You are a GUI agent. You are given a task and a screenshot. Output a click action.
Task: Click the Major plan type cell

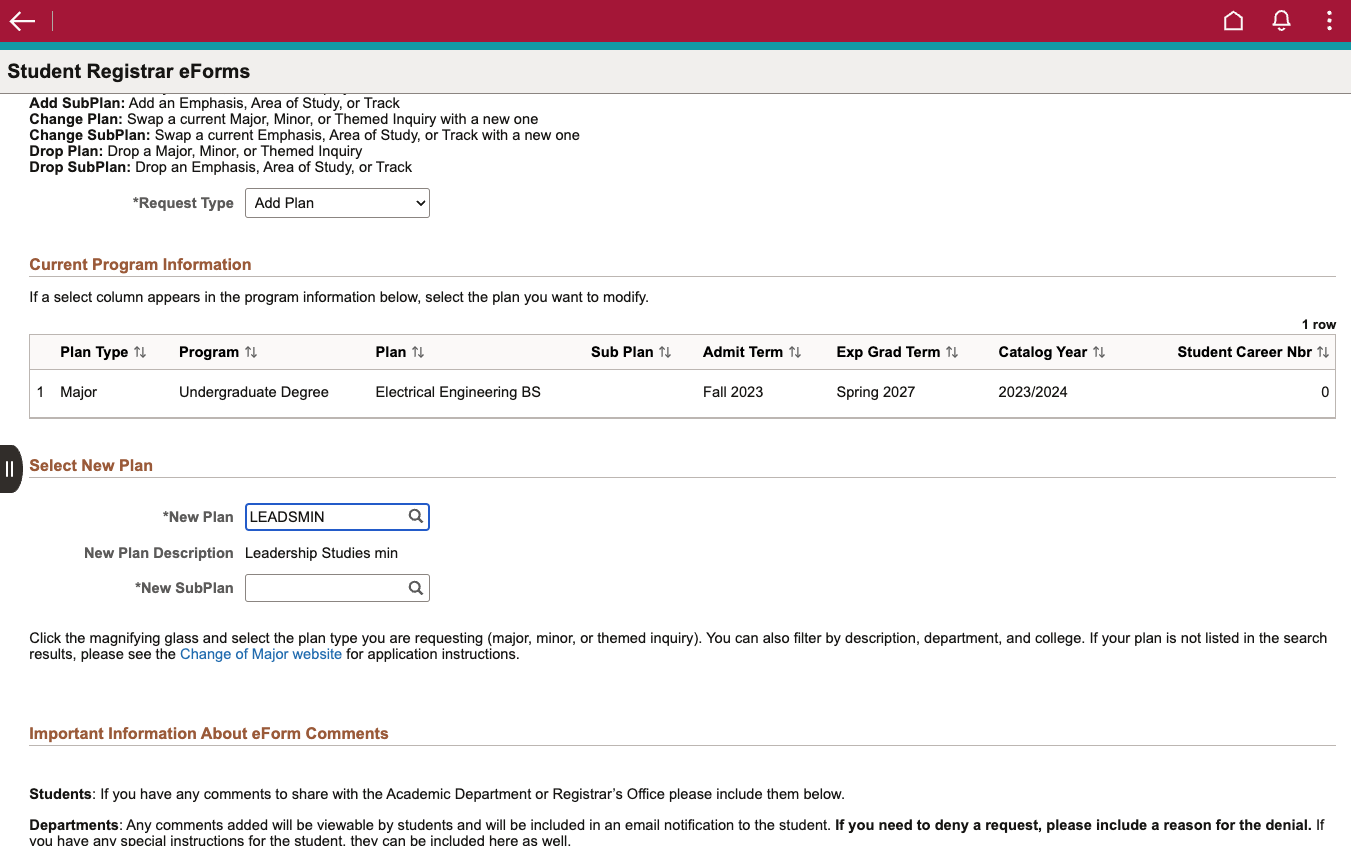point(78,392)
